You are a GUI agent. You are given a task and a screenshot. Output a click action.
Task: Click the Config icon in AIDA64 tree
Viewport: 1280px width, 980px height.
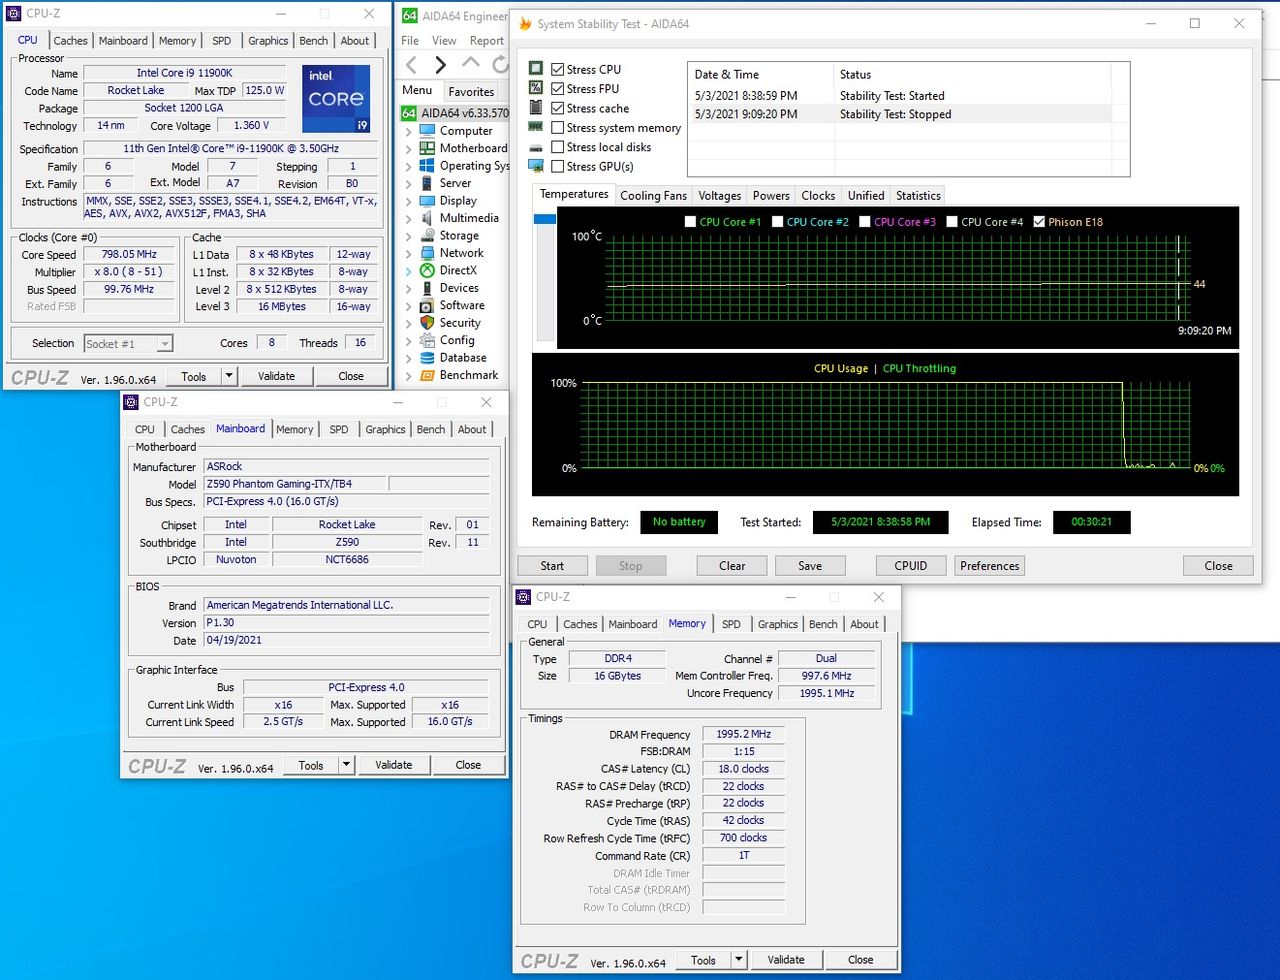click(x=427, y=341)
